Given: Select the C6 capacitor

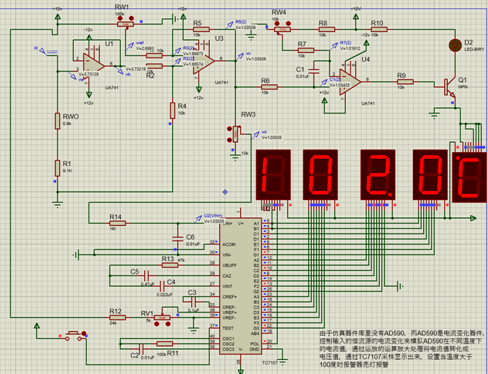Looking at the screenshot, I should [x=178, y=238].
